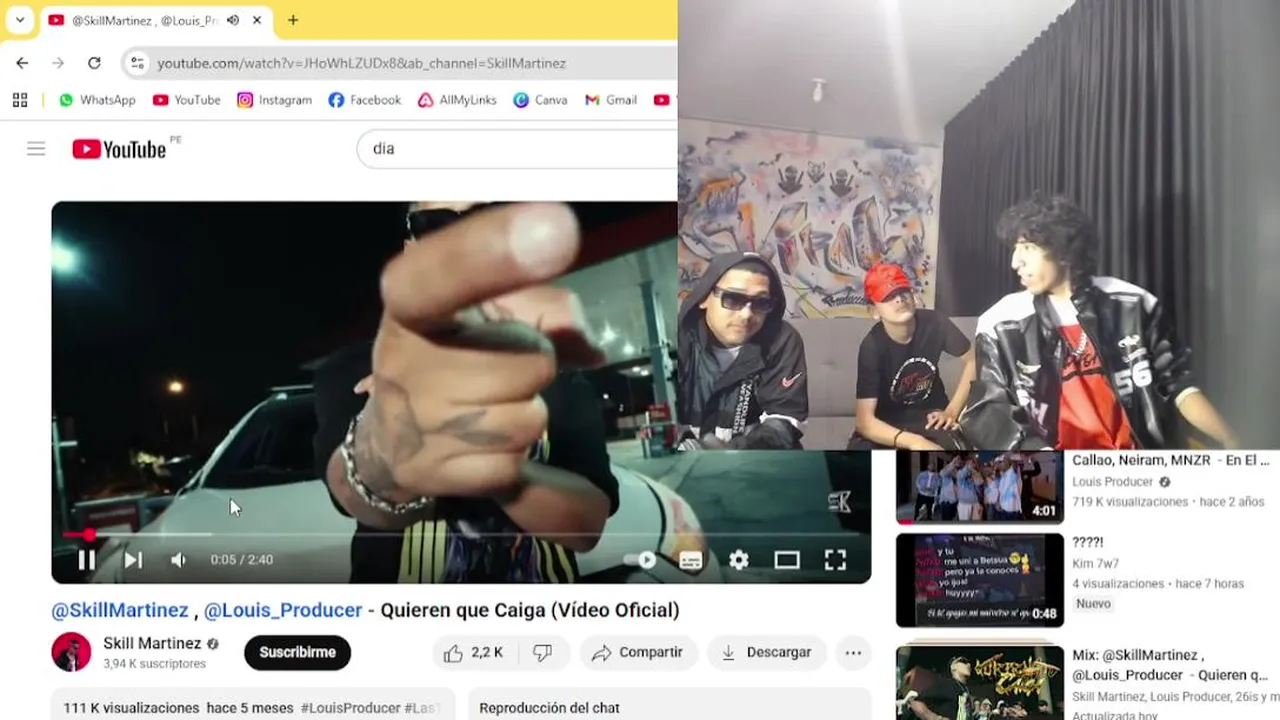View site information icon in address bar
The height and width of the screenshot is (720, 1280).
click(139, 63)
